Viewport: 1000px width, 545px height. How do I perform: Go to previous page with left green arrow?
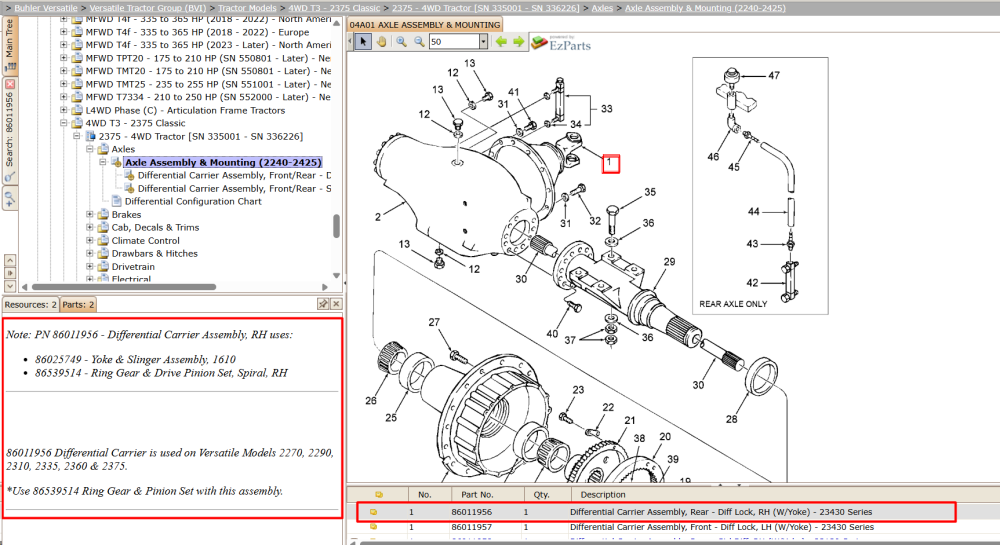point(501,41)
